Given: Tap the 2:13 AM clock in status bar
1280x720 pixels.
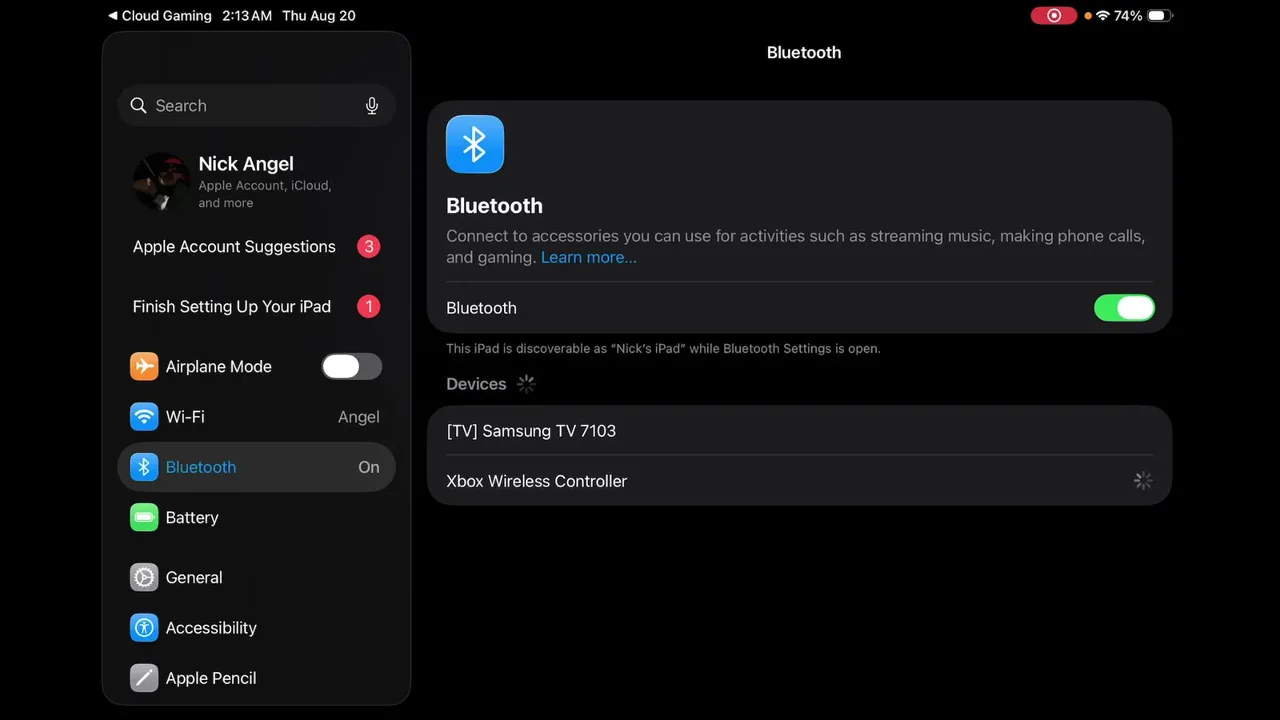Looking at the screenshot, I should [247, 16].
